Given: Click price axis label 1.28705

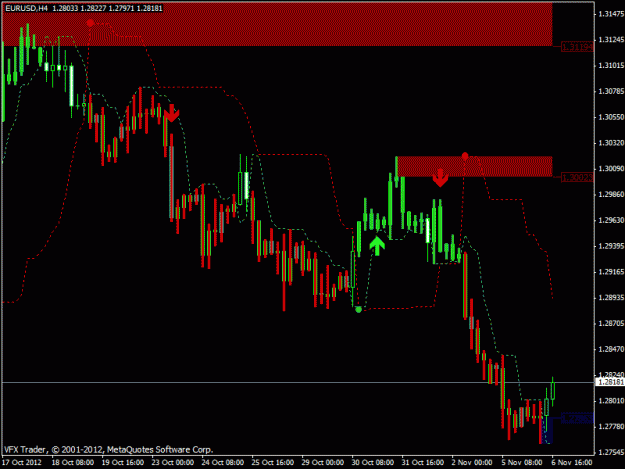Looking at the screenshot, I should point(611,323).
